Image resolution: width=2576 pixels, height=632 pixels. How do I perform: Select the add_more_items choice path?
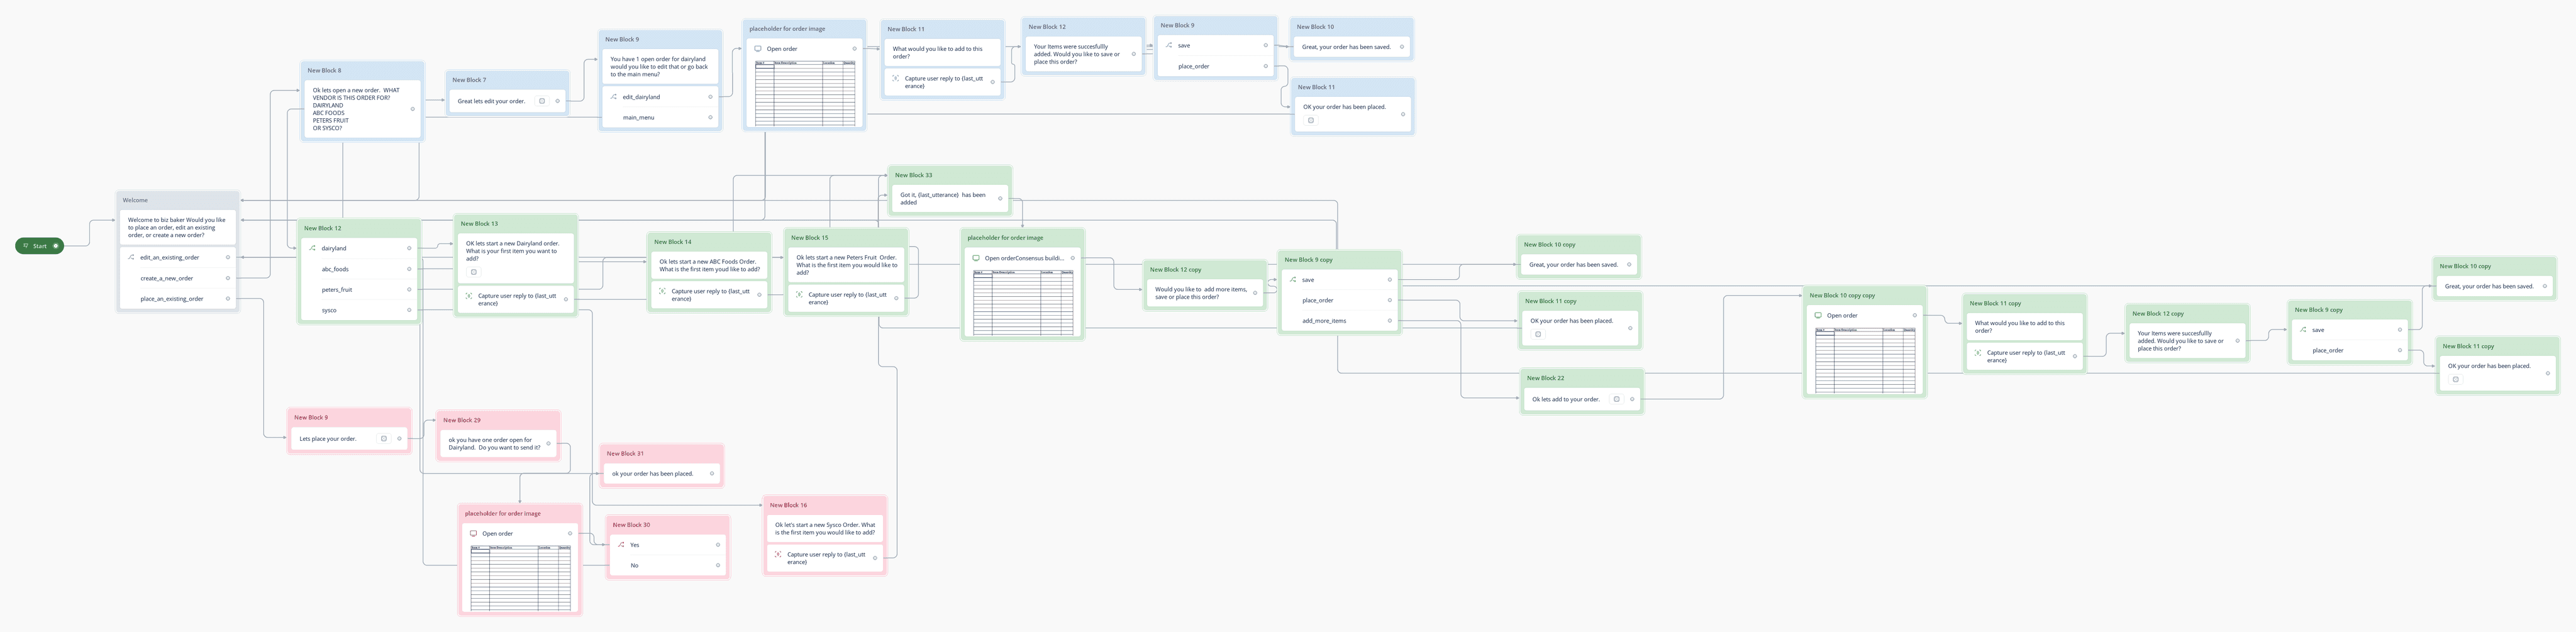1340,320
